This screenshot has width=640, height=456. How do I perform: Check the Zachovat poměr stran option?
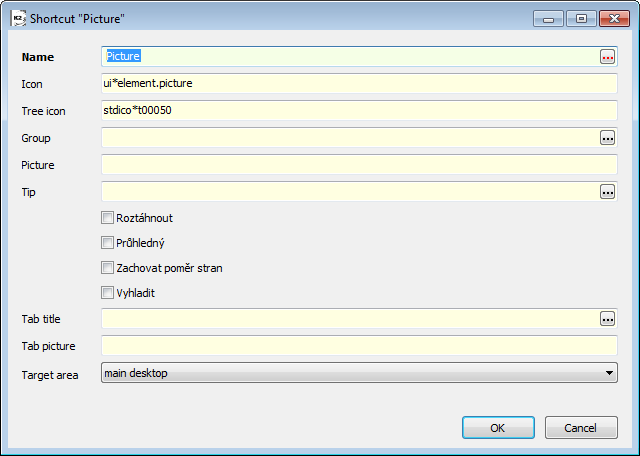107,268
